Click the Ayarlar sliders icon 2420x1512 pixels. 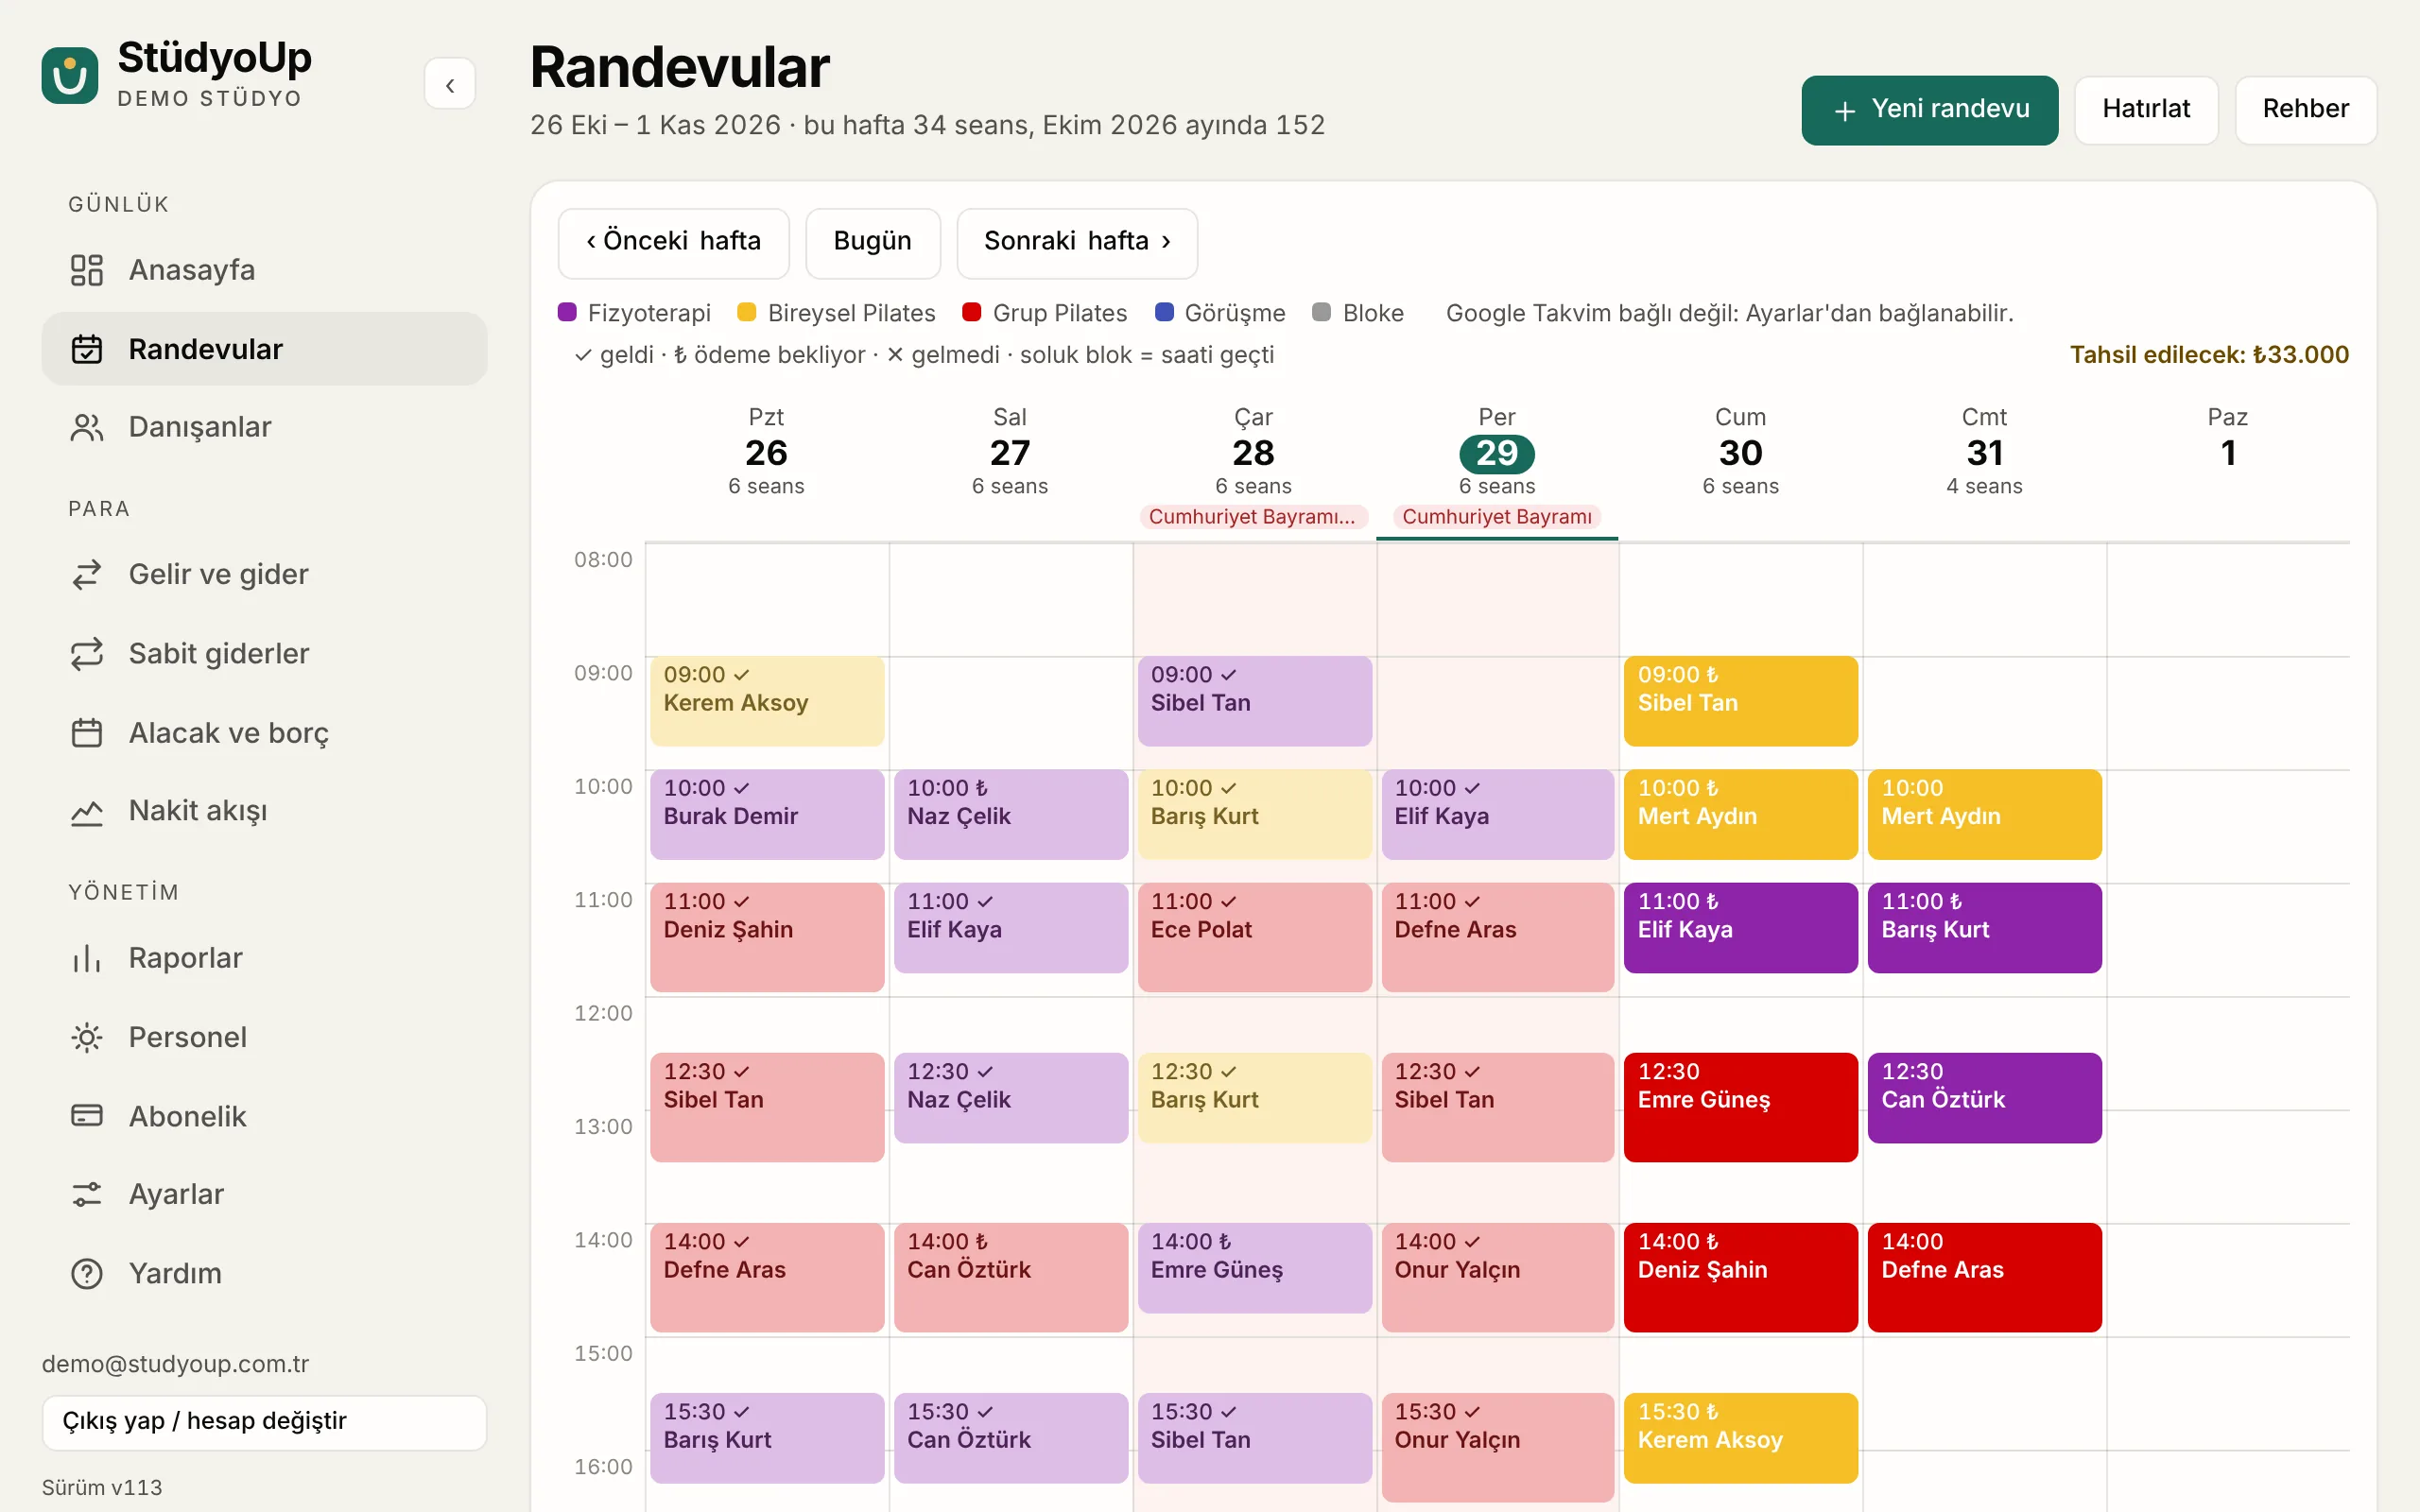(87, 1194)
